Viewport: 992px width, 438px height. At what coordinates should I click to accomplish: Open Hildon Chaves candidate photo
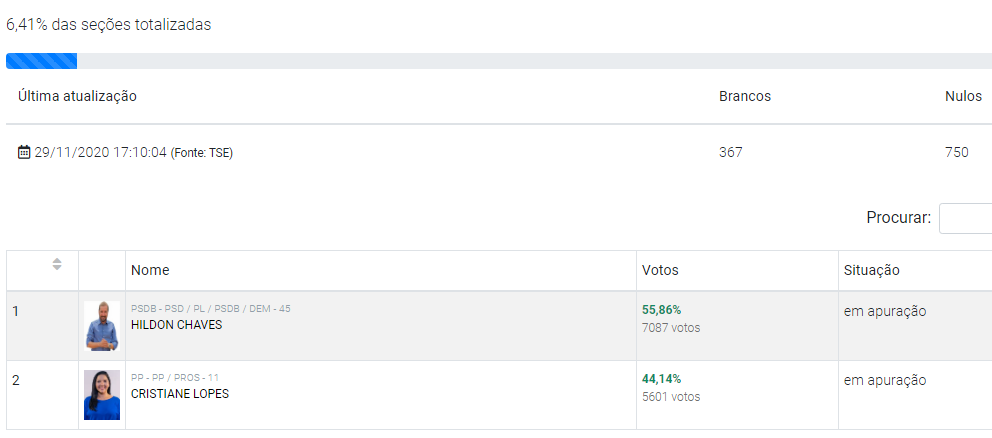[x=102, y=326]
